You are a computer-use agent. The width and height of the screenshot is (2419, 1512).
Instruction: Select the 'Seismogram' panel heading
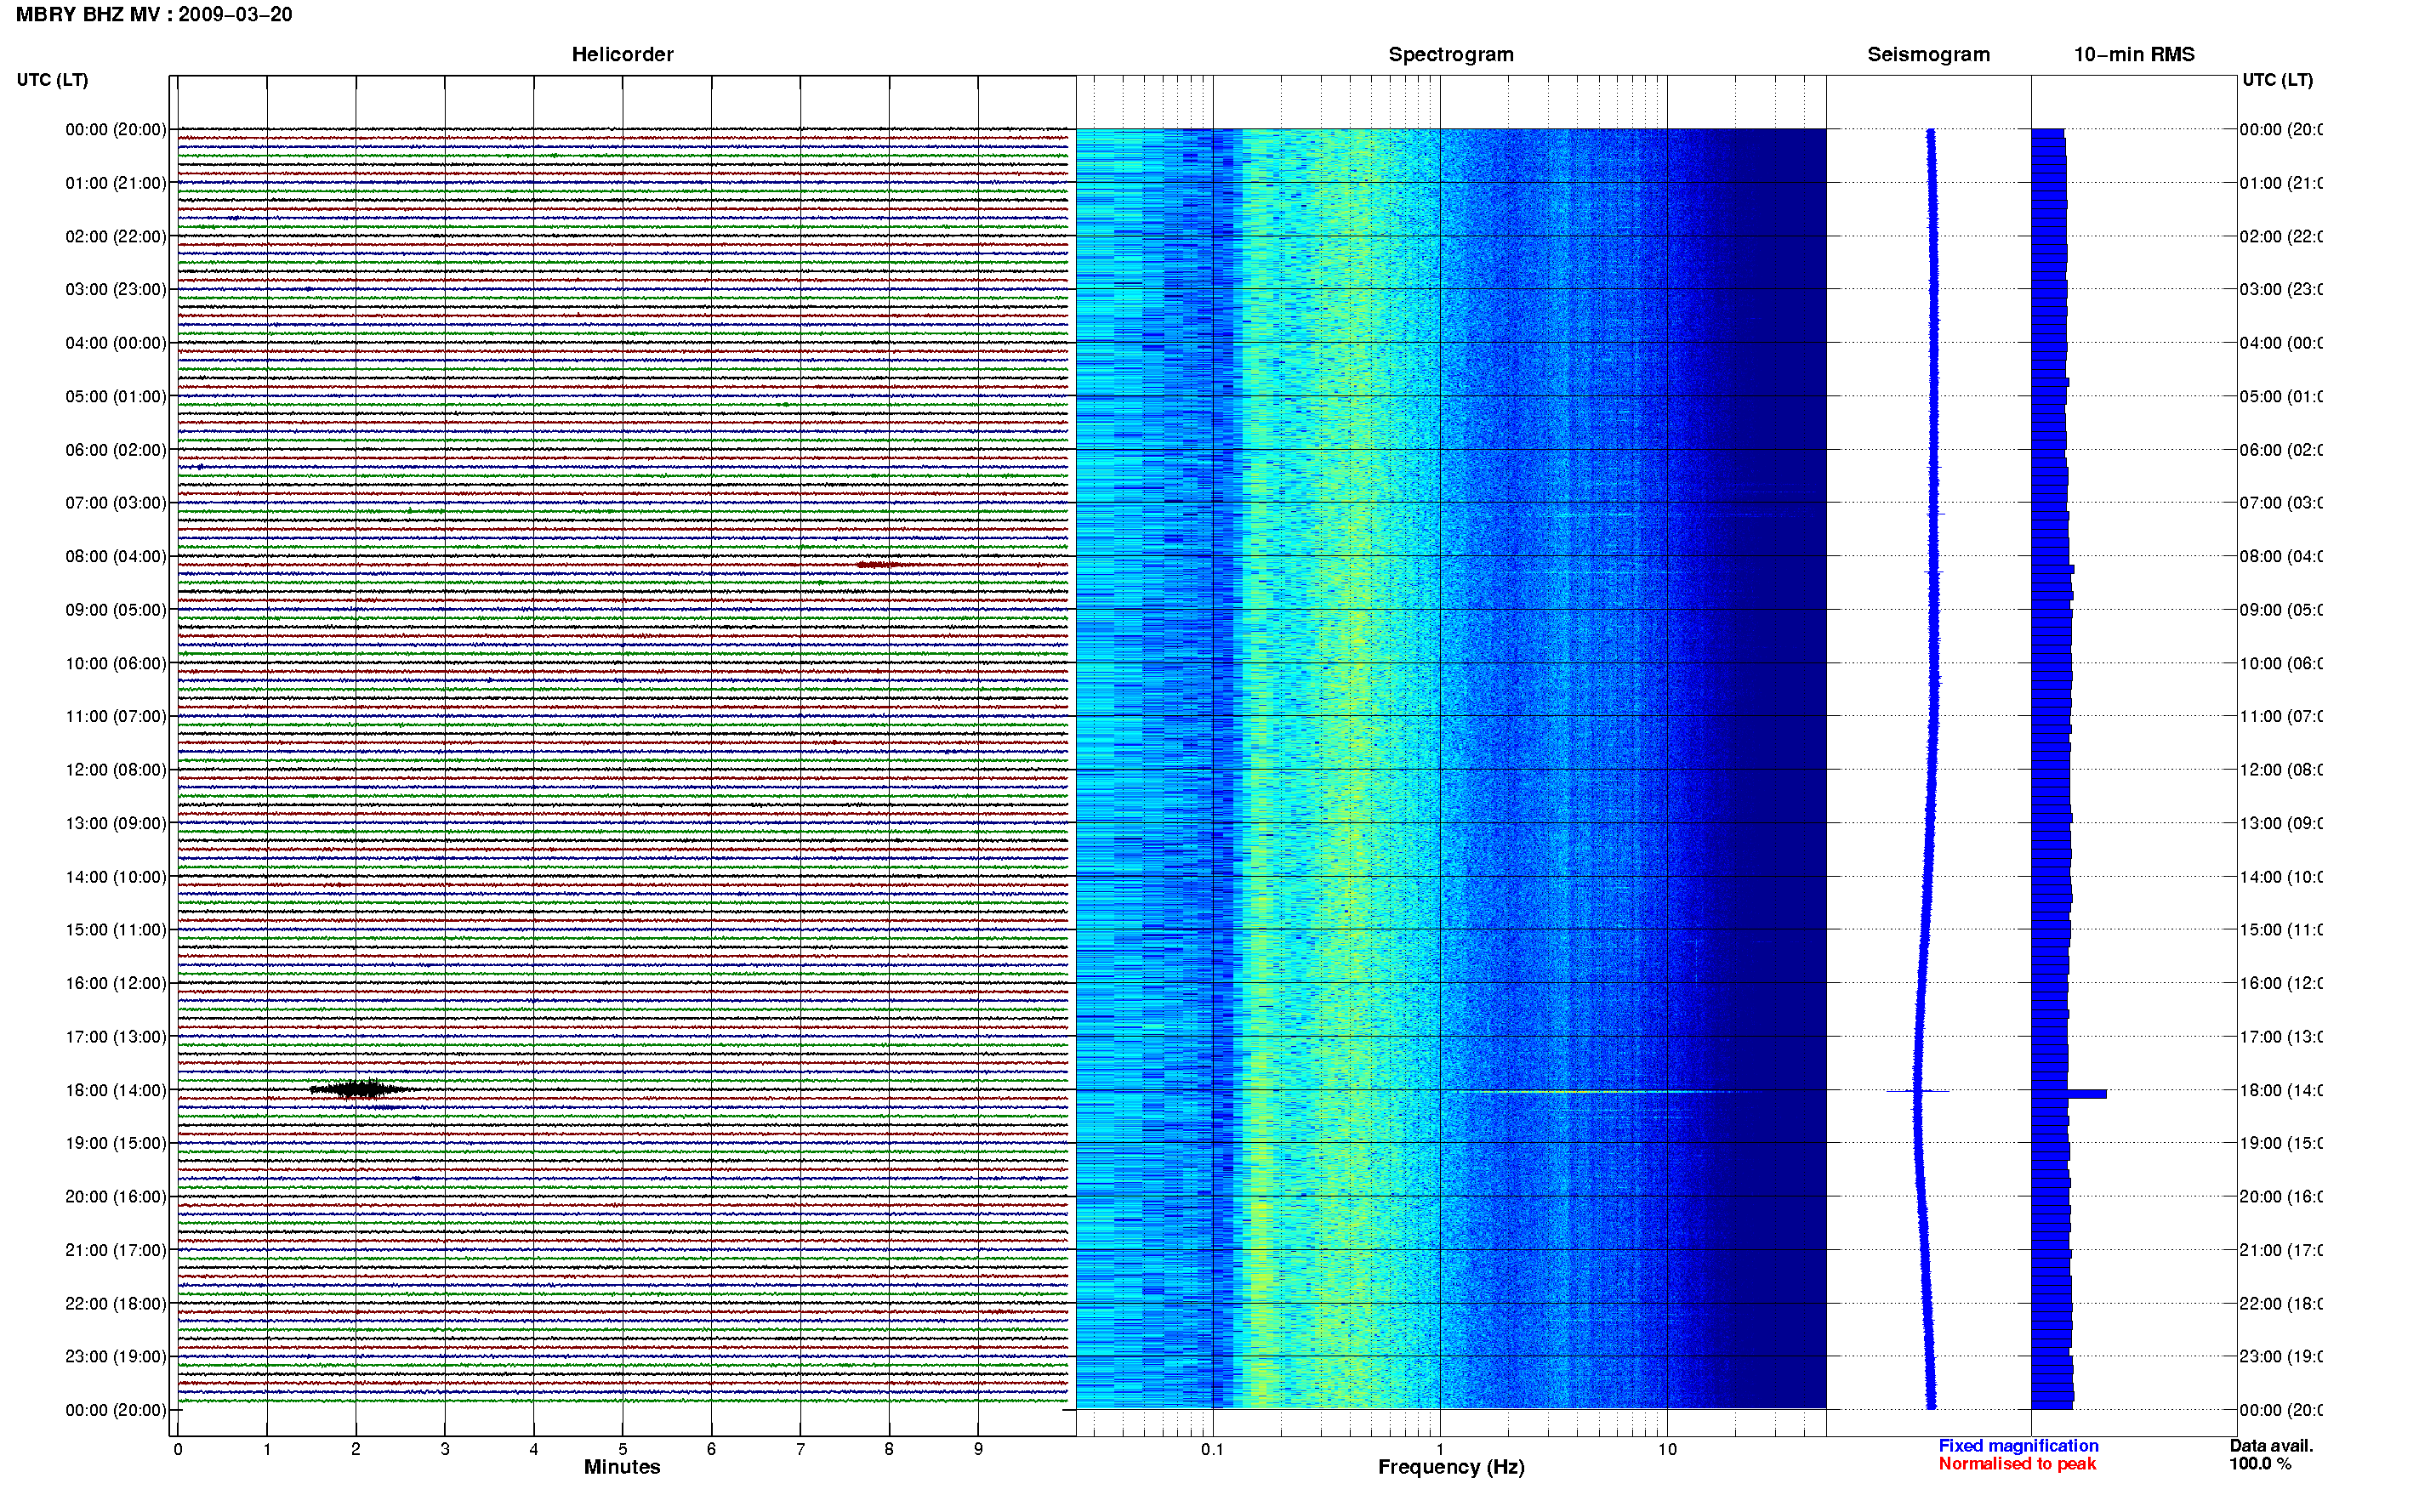pos(1928,54)
